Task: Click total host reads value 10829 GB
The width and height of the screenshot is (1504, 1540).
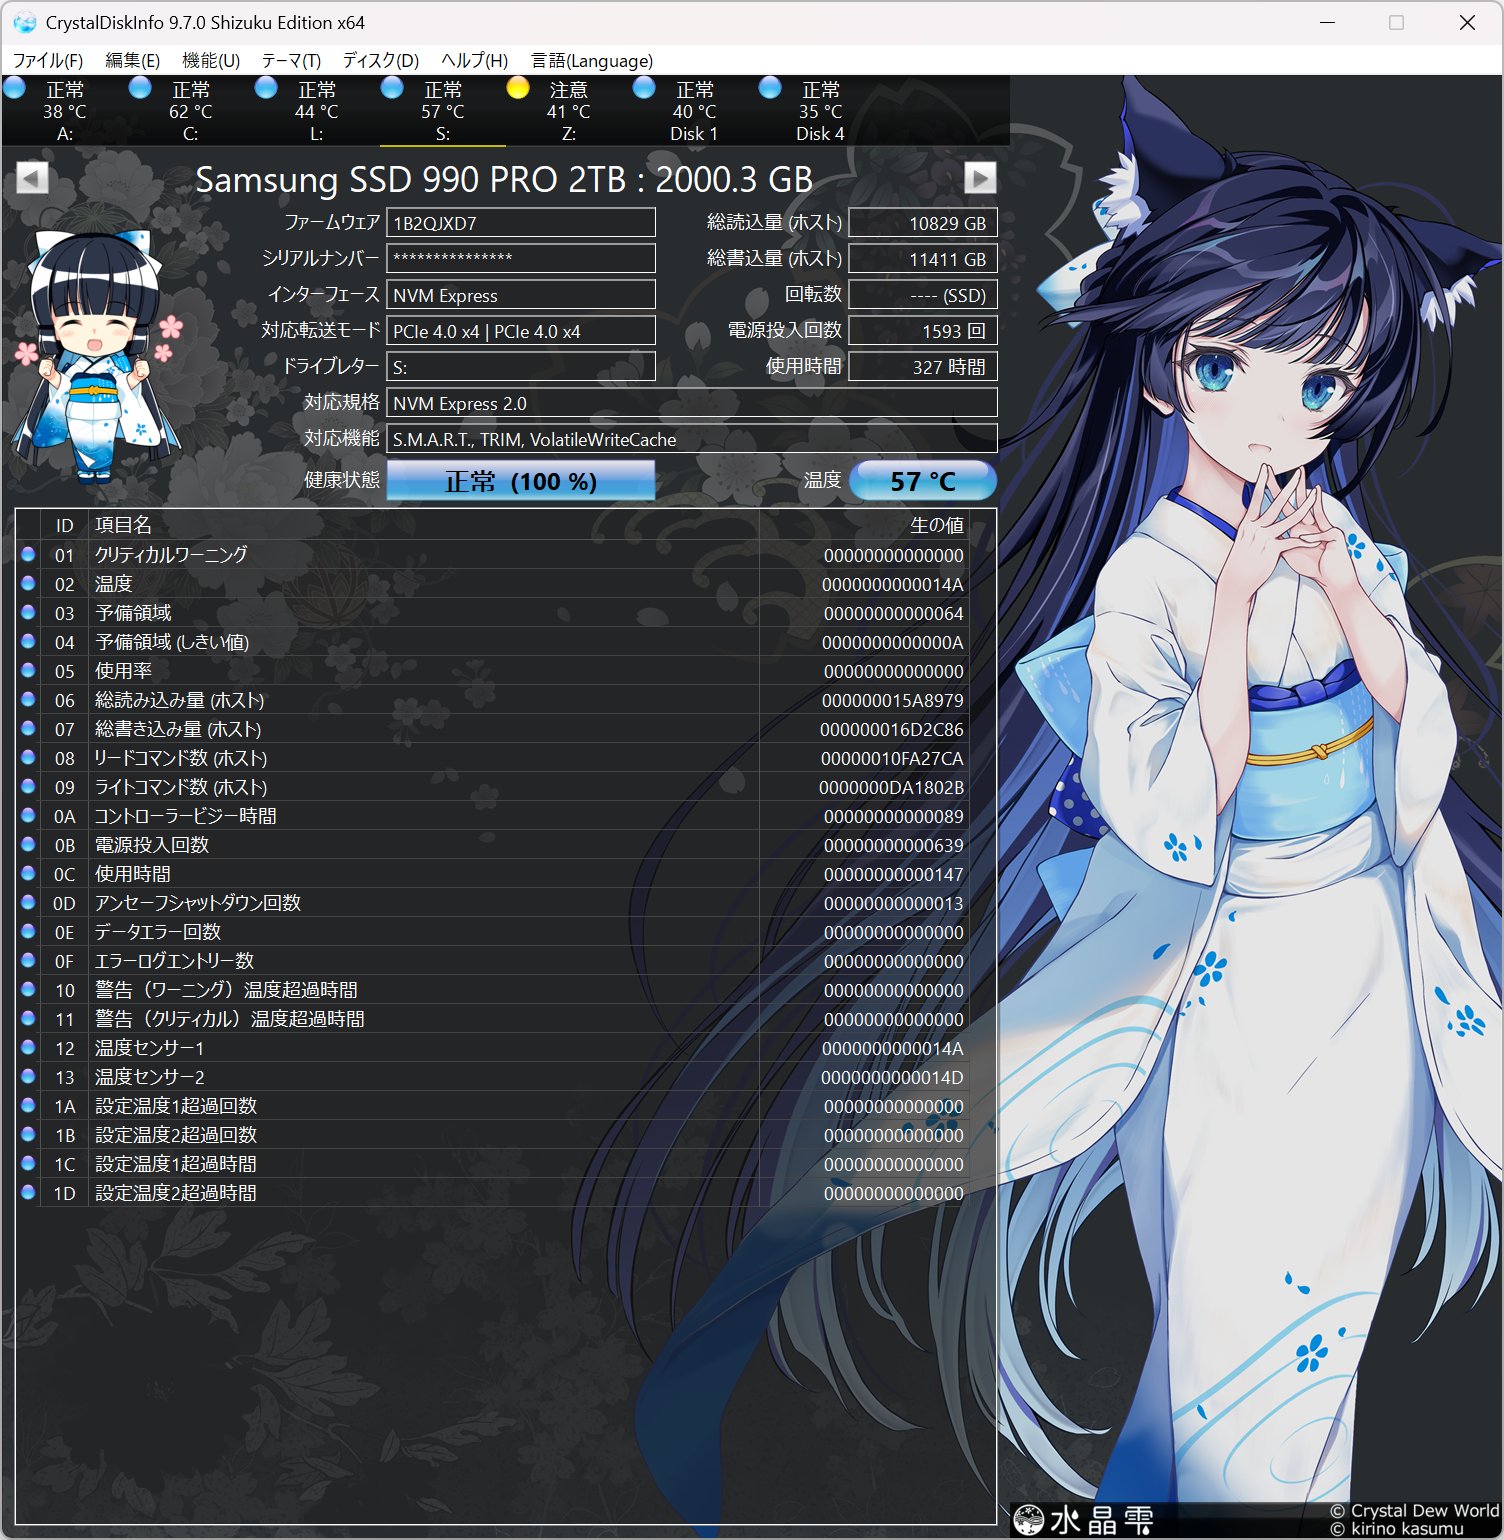Action: tap(923, 223)
